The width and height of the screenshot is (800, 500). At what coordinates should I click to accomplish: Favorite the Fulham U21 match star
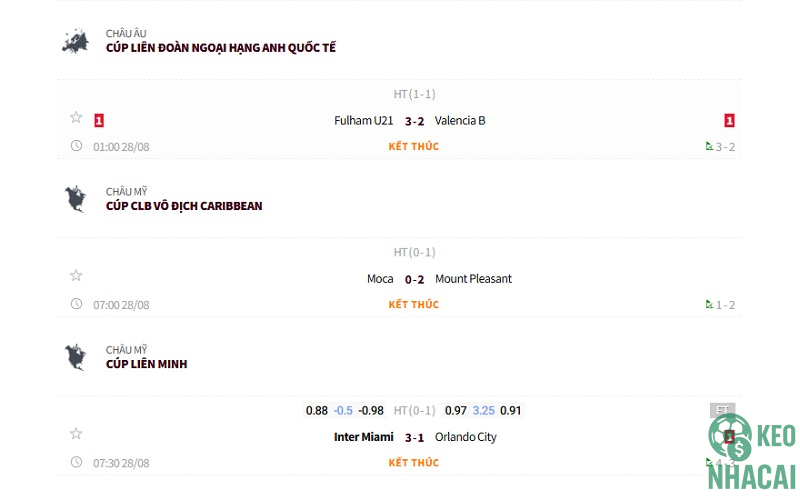click(76, 118)
